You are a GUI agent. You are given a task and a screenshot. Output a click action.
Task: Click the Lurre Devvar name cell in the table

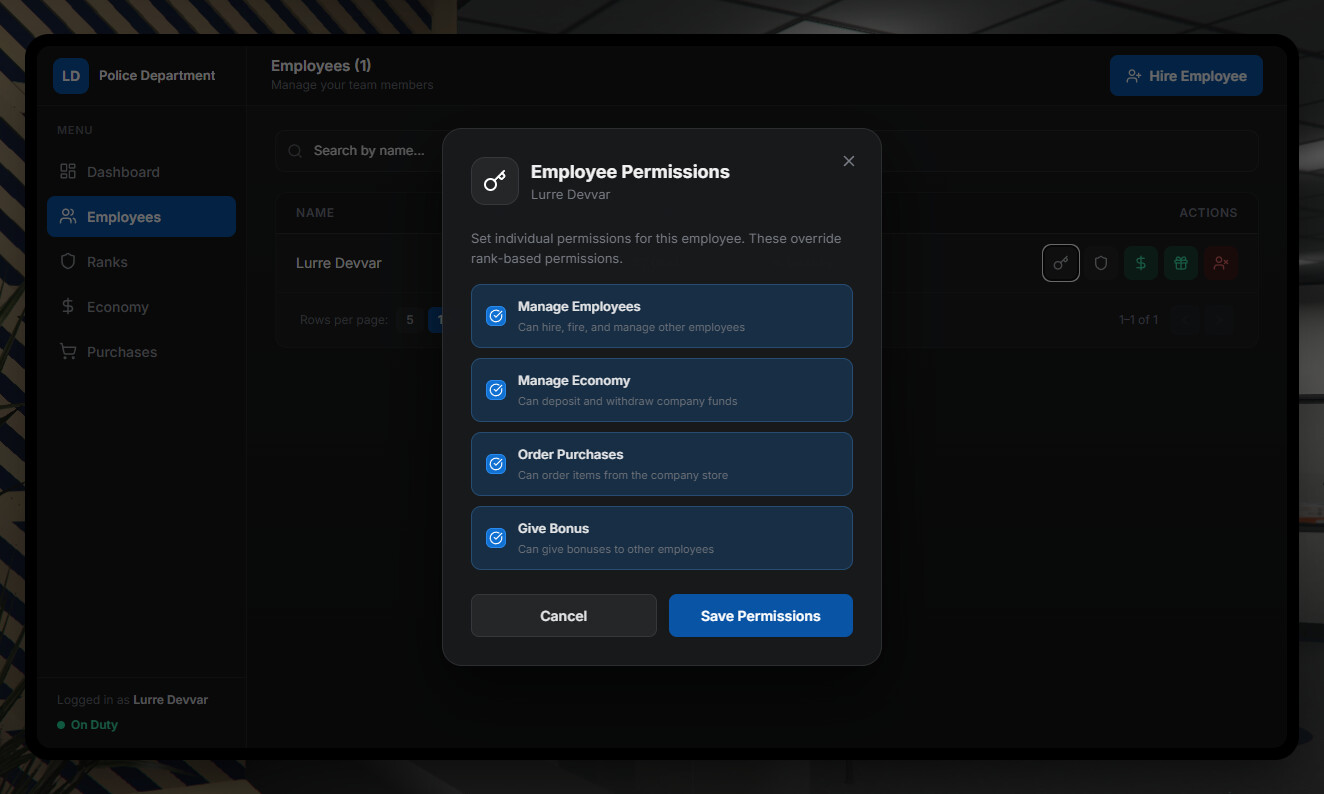(x=339, y=263)
